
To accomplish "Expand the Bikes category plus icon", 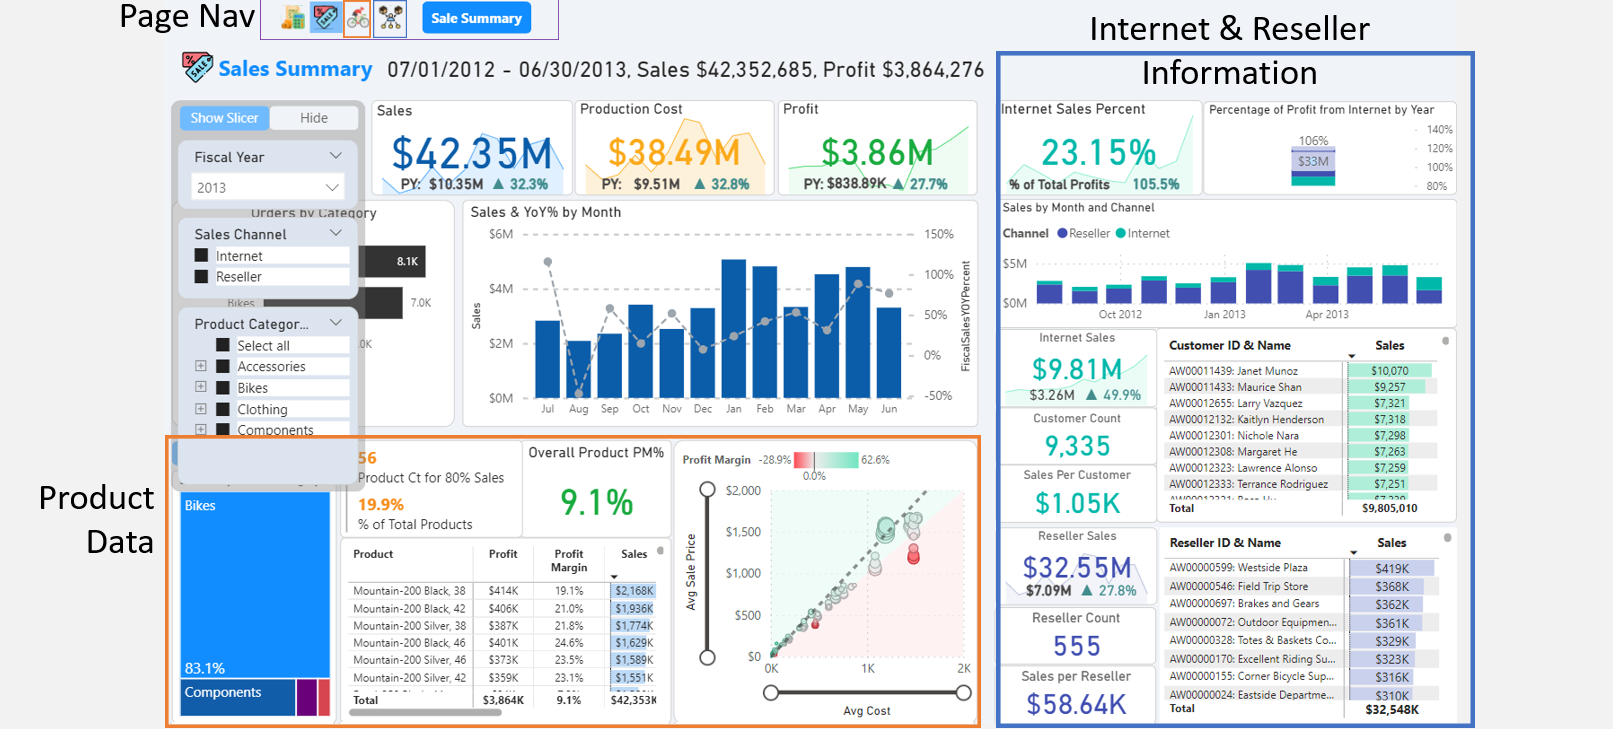I will click(201, 387).
